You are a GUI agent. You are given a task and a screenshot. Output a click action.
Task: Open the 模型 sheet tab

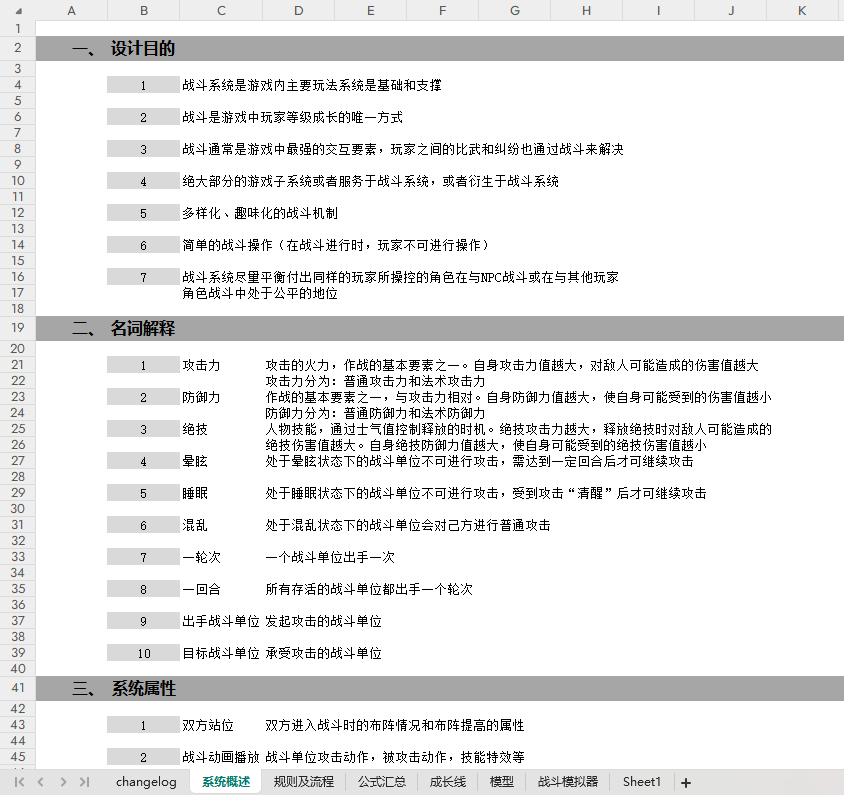coord(502,782)
